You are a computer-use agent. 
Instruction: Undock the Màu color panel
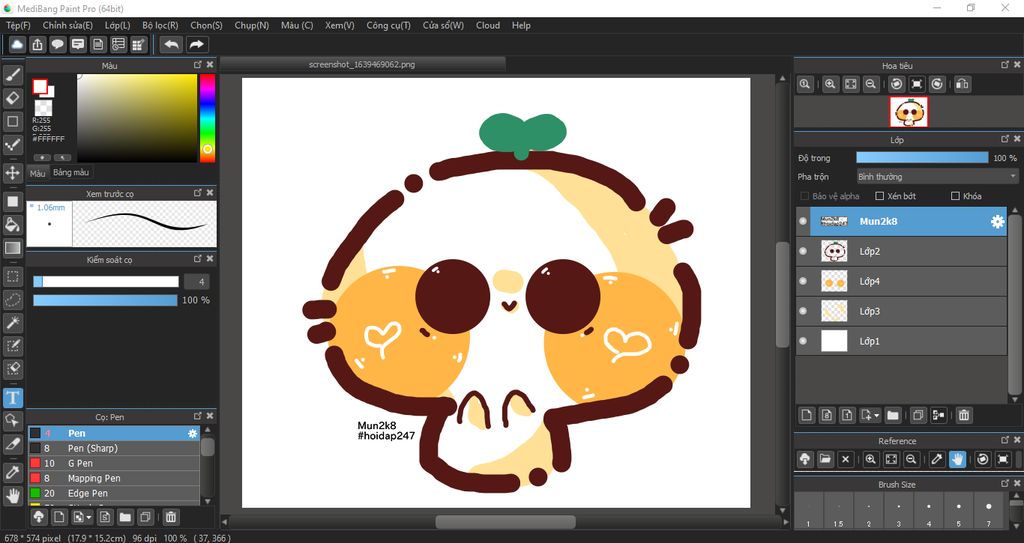click(x=198, y=65)
